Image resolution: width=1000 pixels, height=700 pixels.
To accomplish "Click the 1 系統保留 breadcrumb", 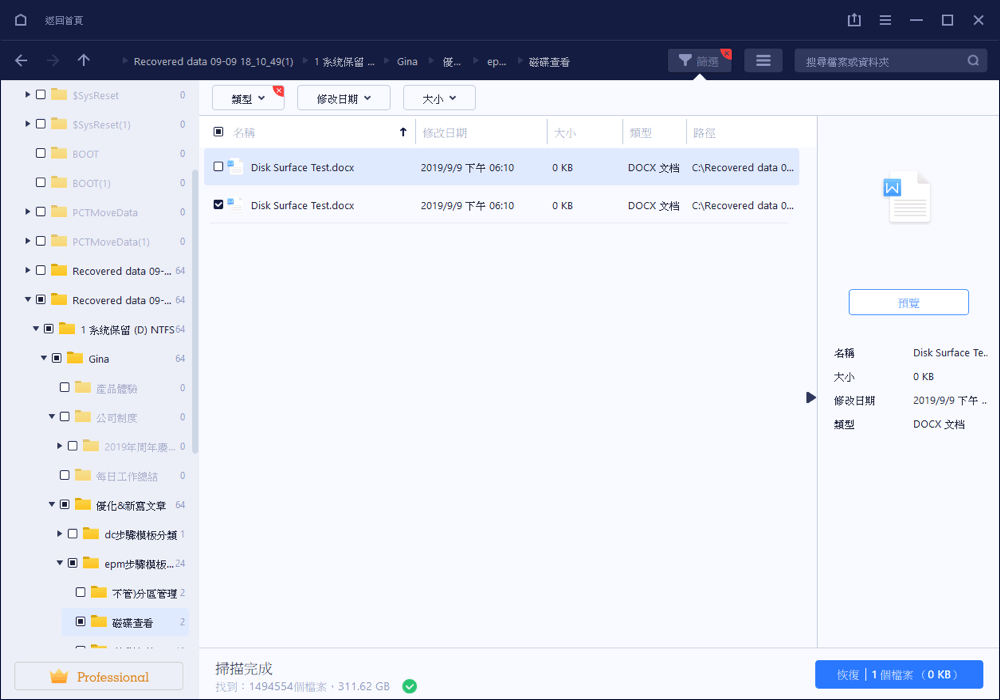I will tap(344, 61).
